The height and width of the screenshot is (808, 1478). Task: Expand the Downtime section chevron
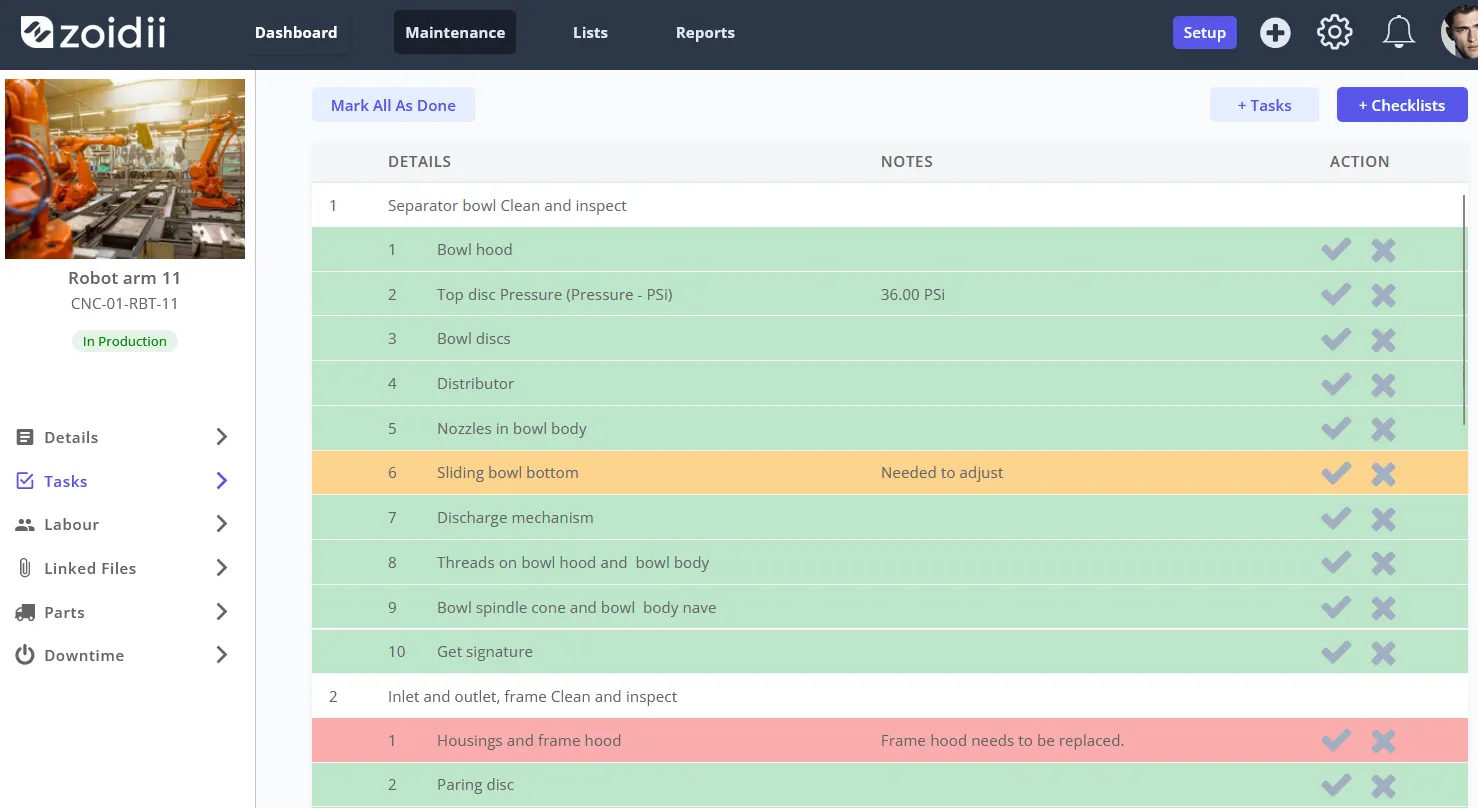(x=222, y=655)
